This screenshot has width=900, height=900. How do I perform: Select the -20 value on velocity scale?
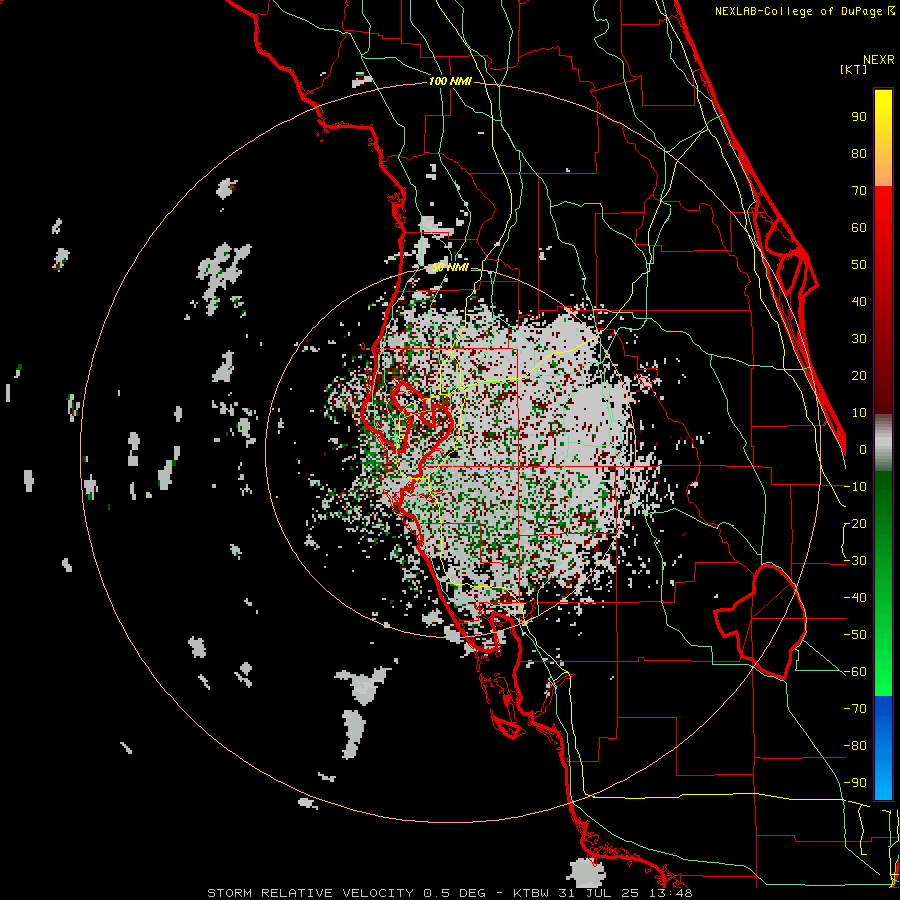(855, 523)
